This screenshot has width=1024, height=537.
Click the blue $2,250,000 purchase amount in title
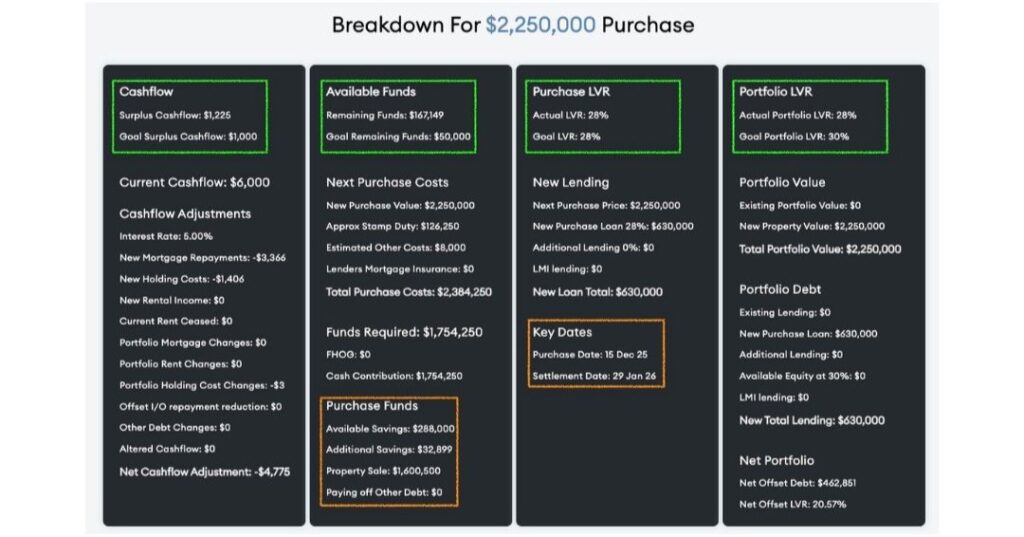(540, 25)
